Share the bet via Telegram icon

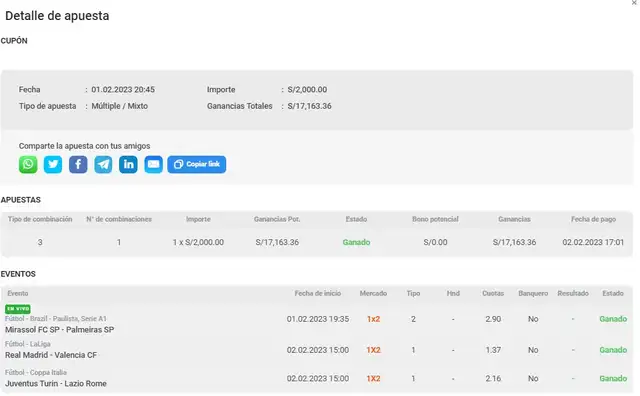[103, 165]
